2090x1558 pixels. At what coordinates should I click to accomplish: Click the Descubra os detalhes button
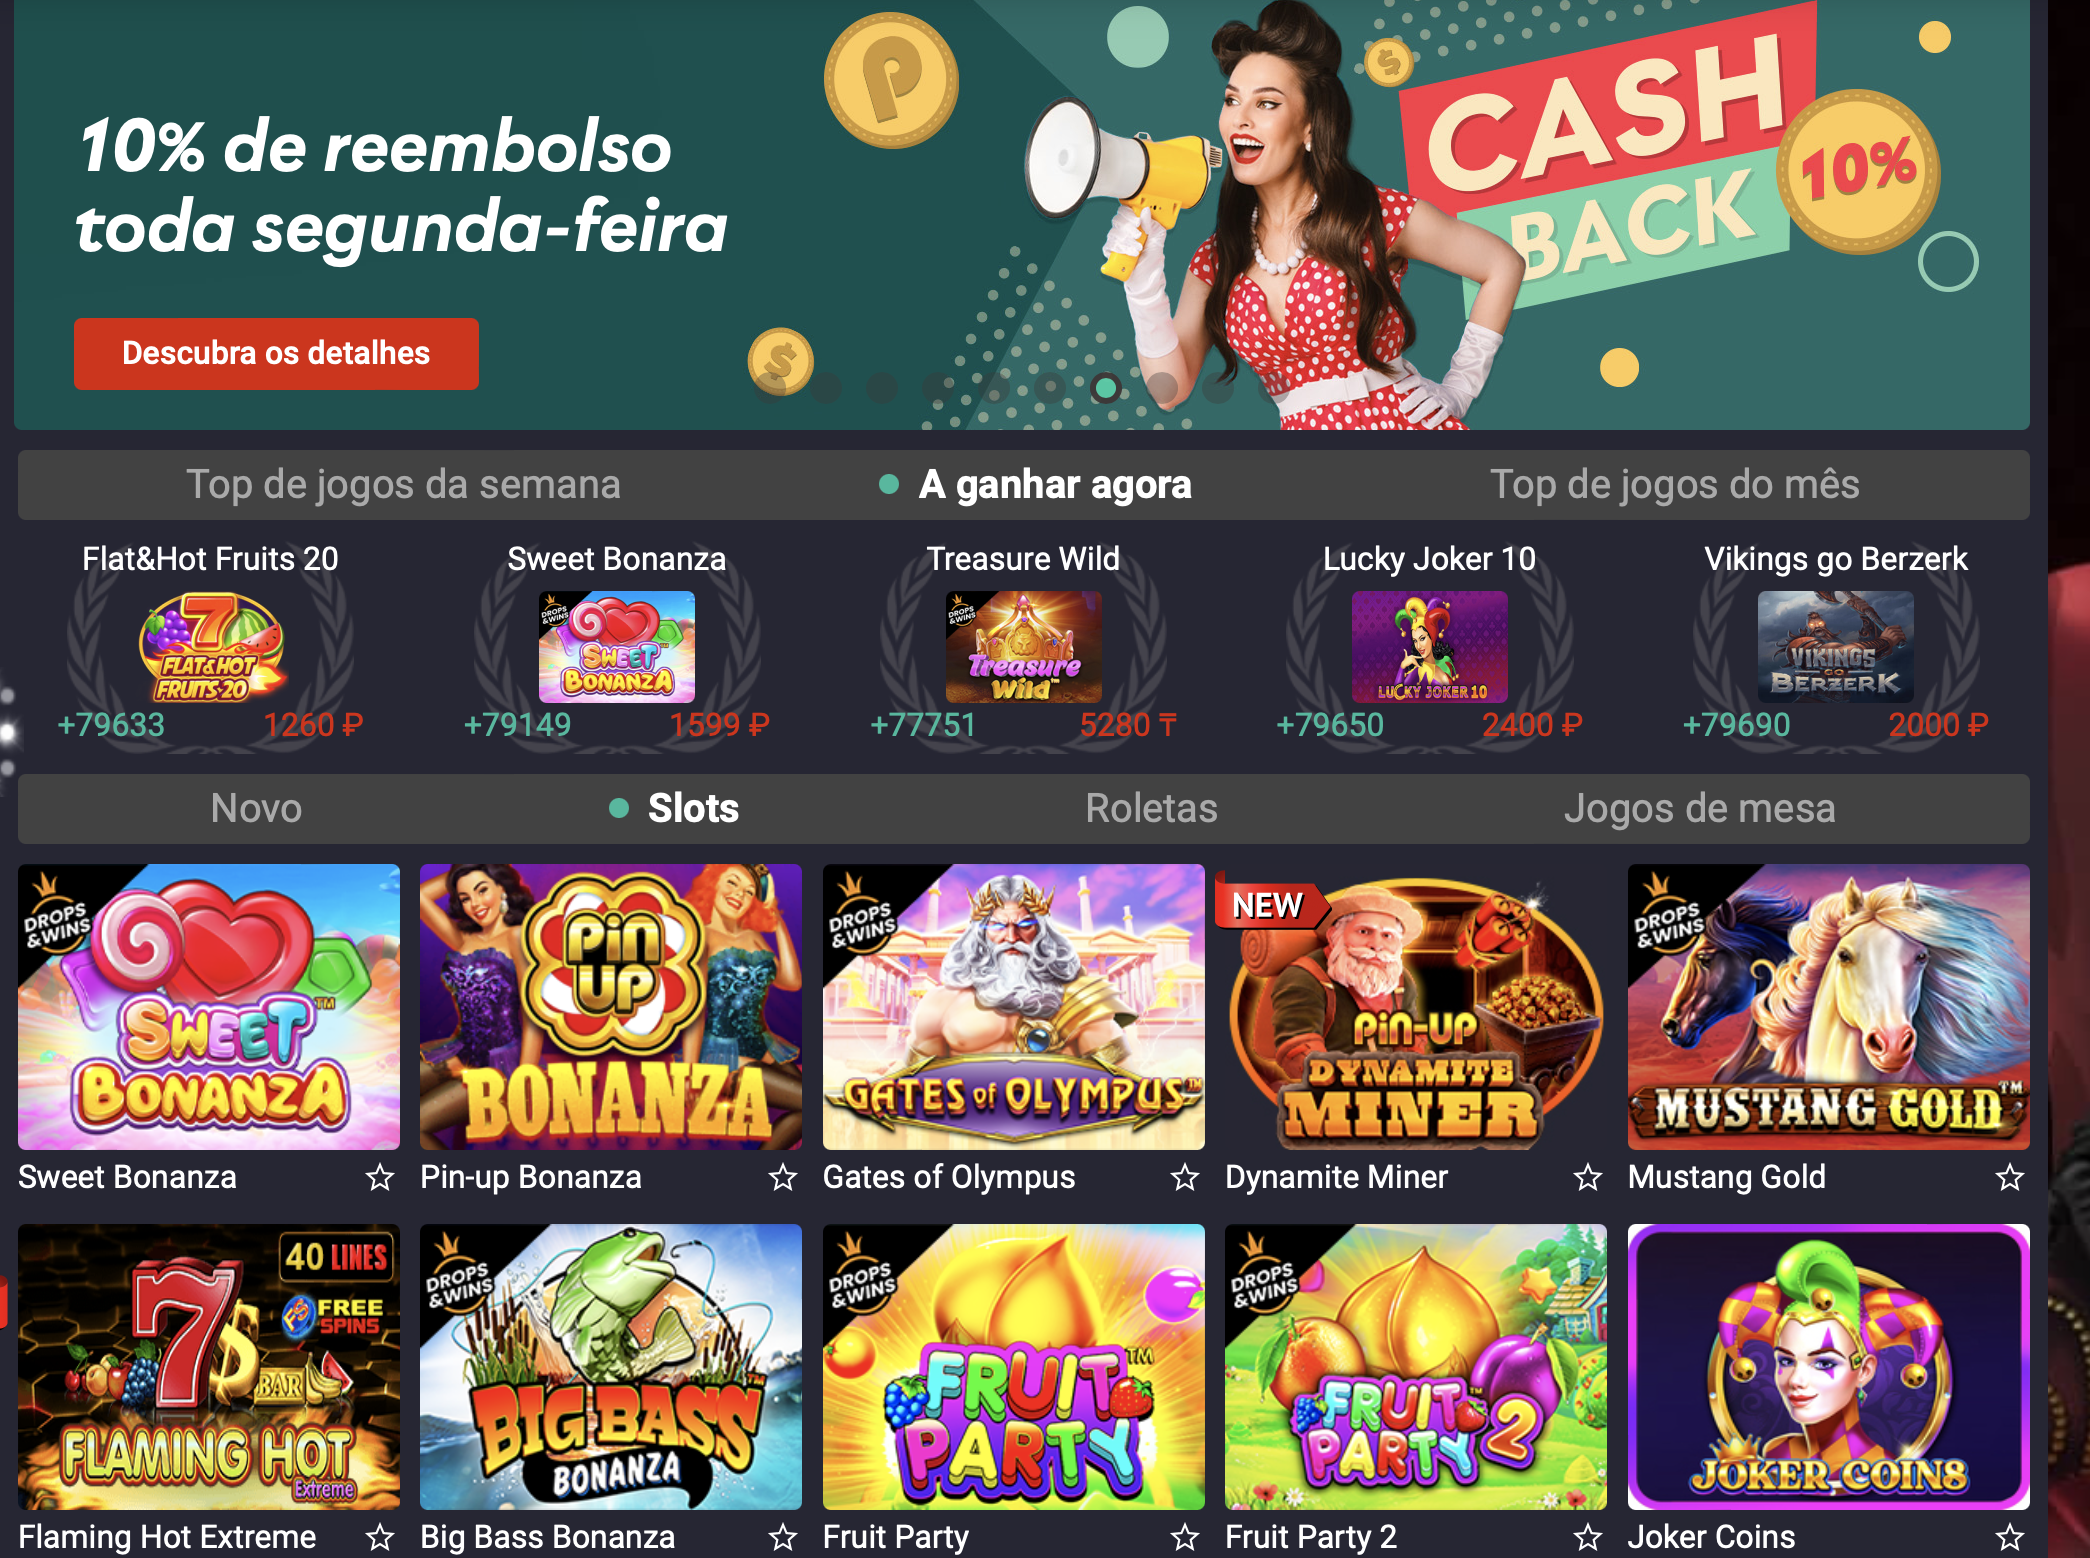pyautogui.click(x=276, y=353)
